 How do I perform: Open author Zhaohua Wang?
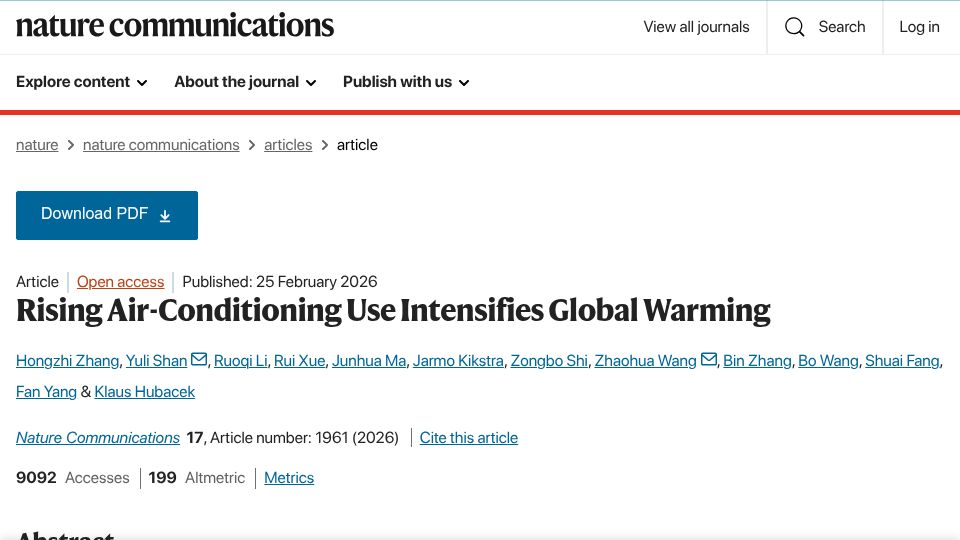645,361
